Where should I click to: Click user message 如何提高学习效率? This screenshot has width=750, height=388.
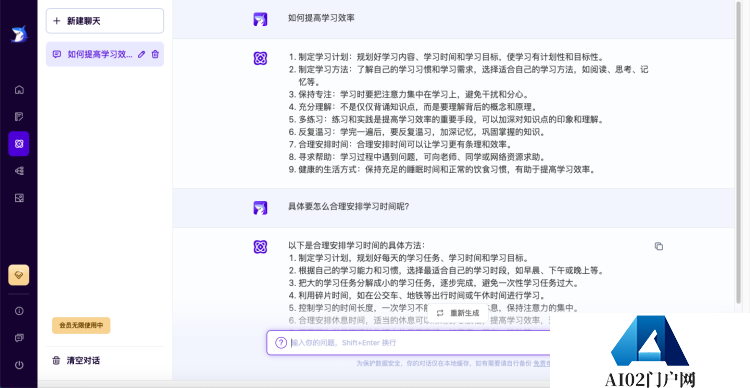pos(321,18)
